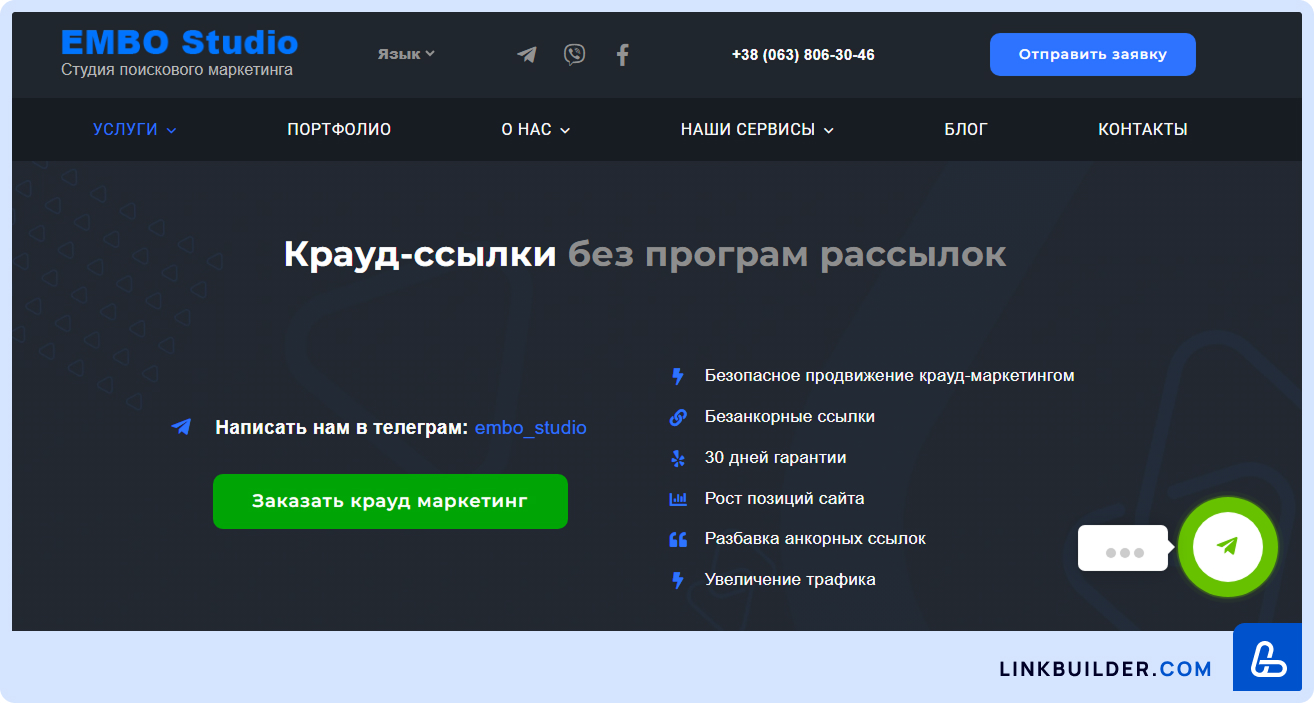Click the lightning icon beside Безопасное продвижение
Screen dimensions: 1314x703
coord(678,376)
